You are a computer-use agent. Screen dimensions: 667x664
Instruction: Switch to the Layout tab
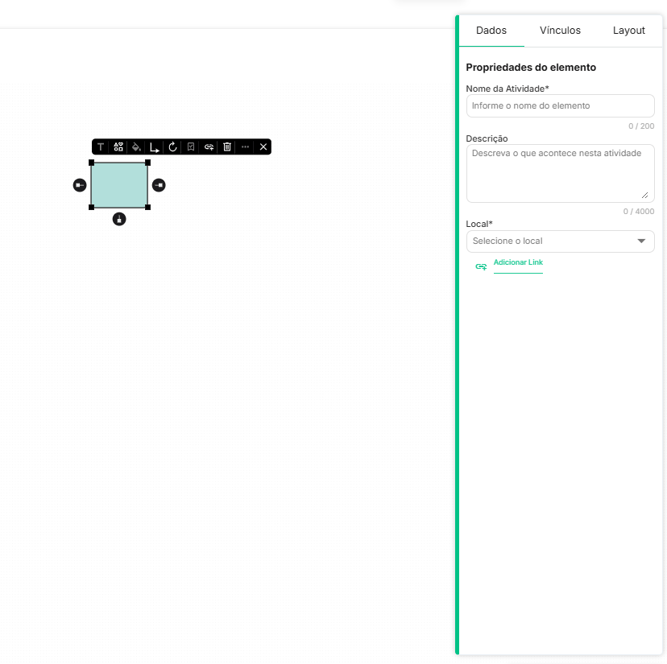coord(629,31)
